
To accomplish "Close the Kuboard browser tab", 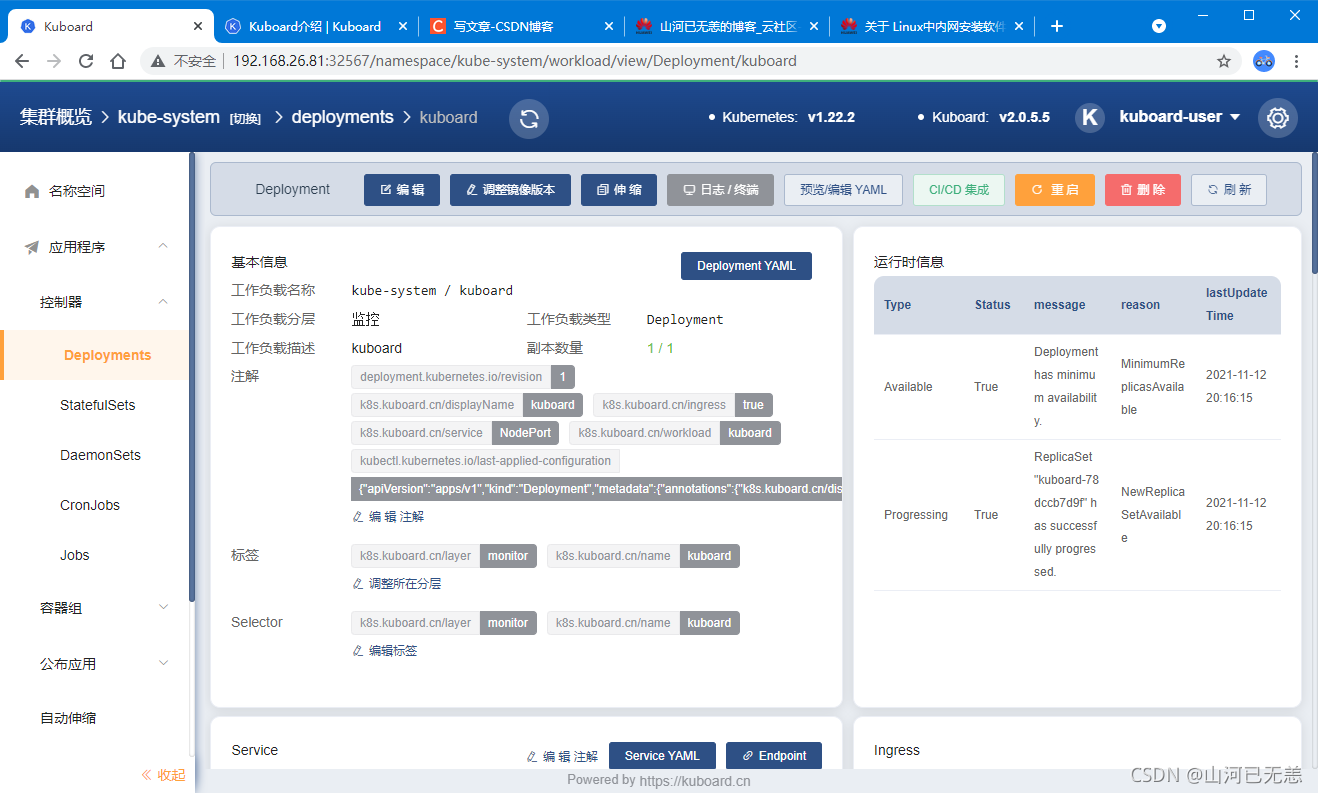I will (197, 26).
